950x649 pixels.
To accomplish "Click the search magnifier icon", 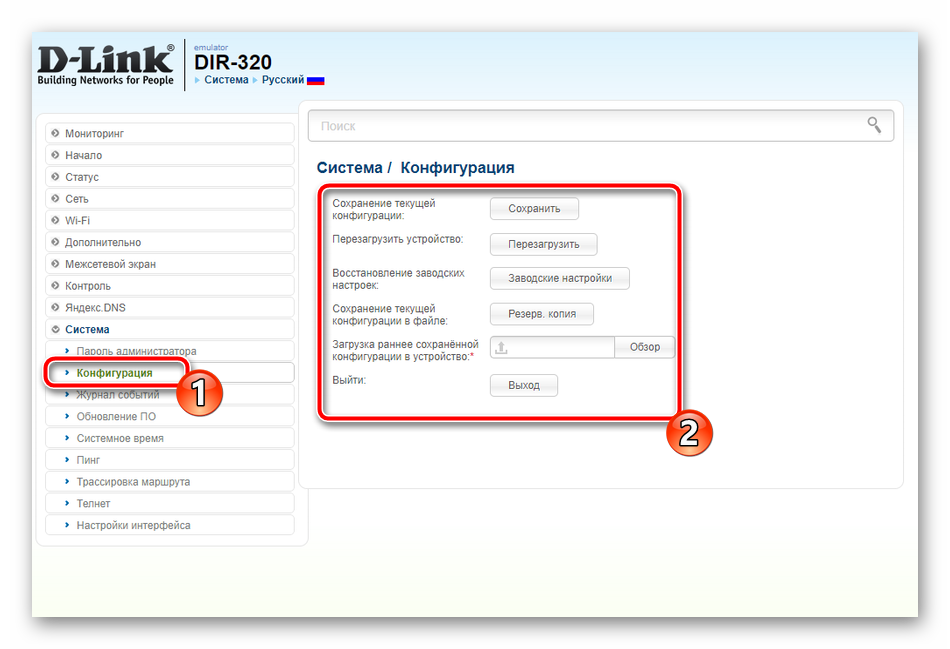I will [874, 125].
